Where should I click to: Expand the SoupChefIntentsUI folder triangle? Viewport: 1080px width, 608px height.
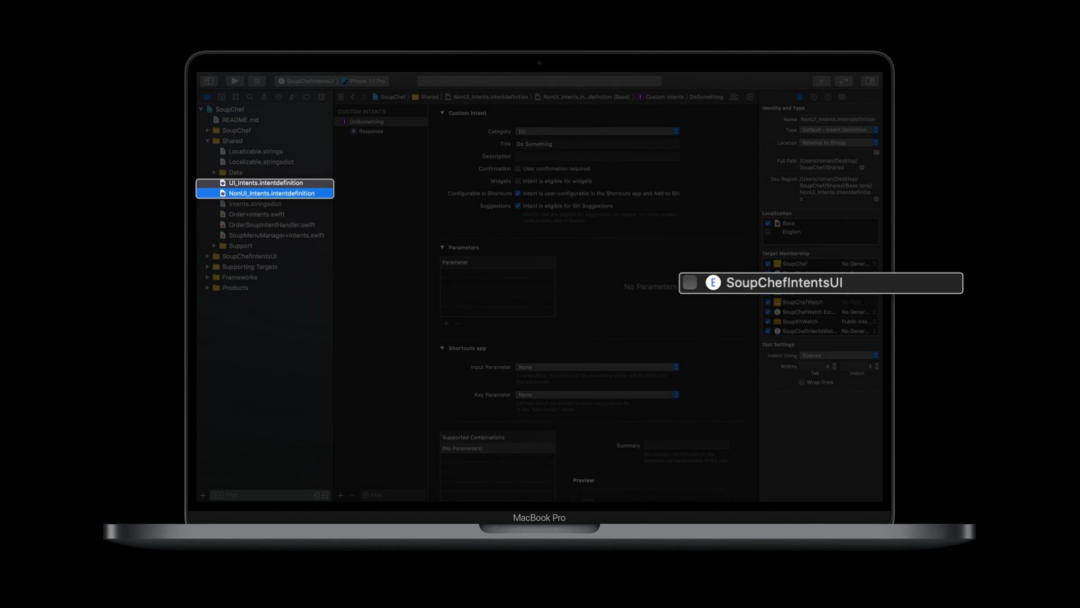[208, 256]
